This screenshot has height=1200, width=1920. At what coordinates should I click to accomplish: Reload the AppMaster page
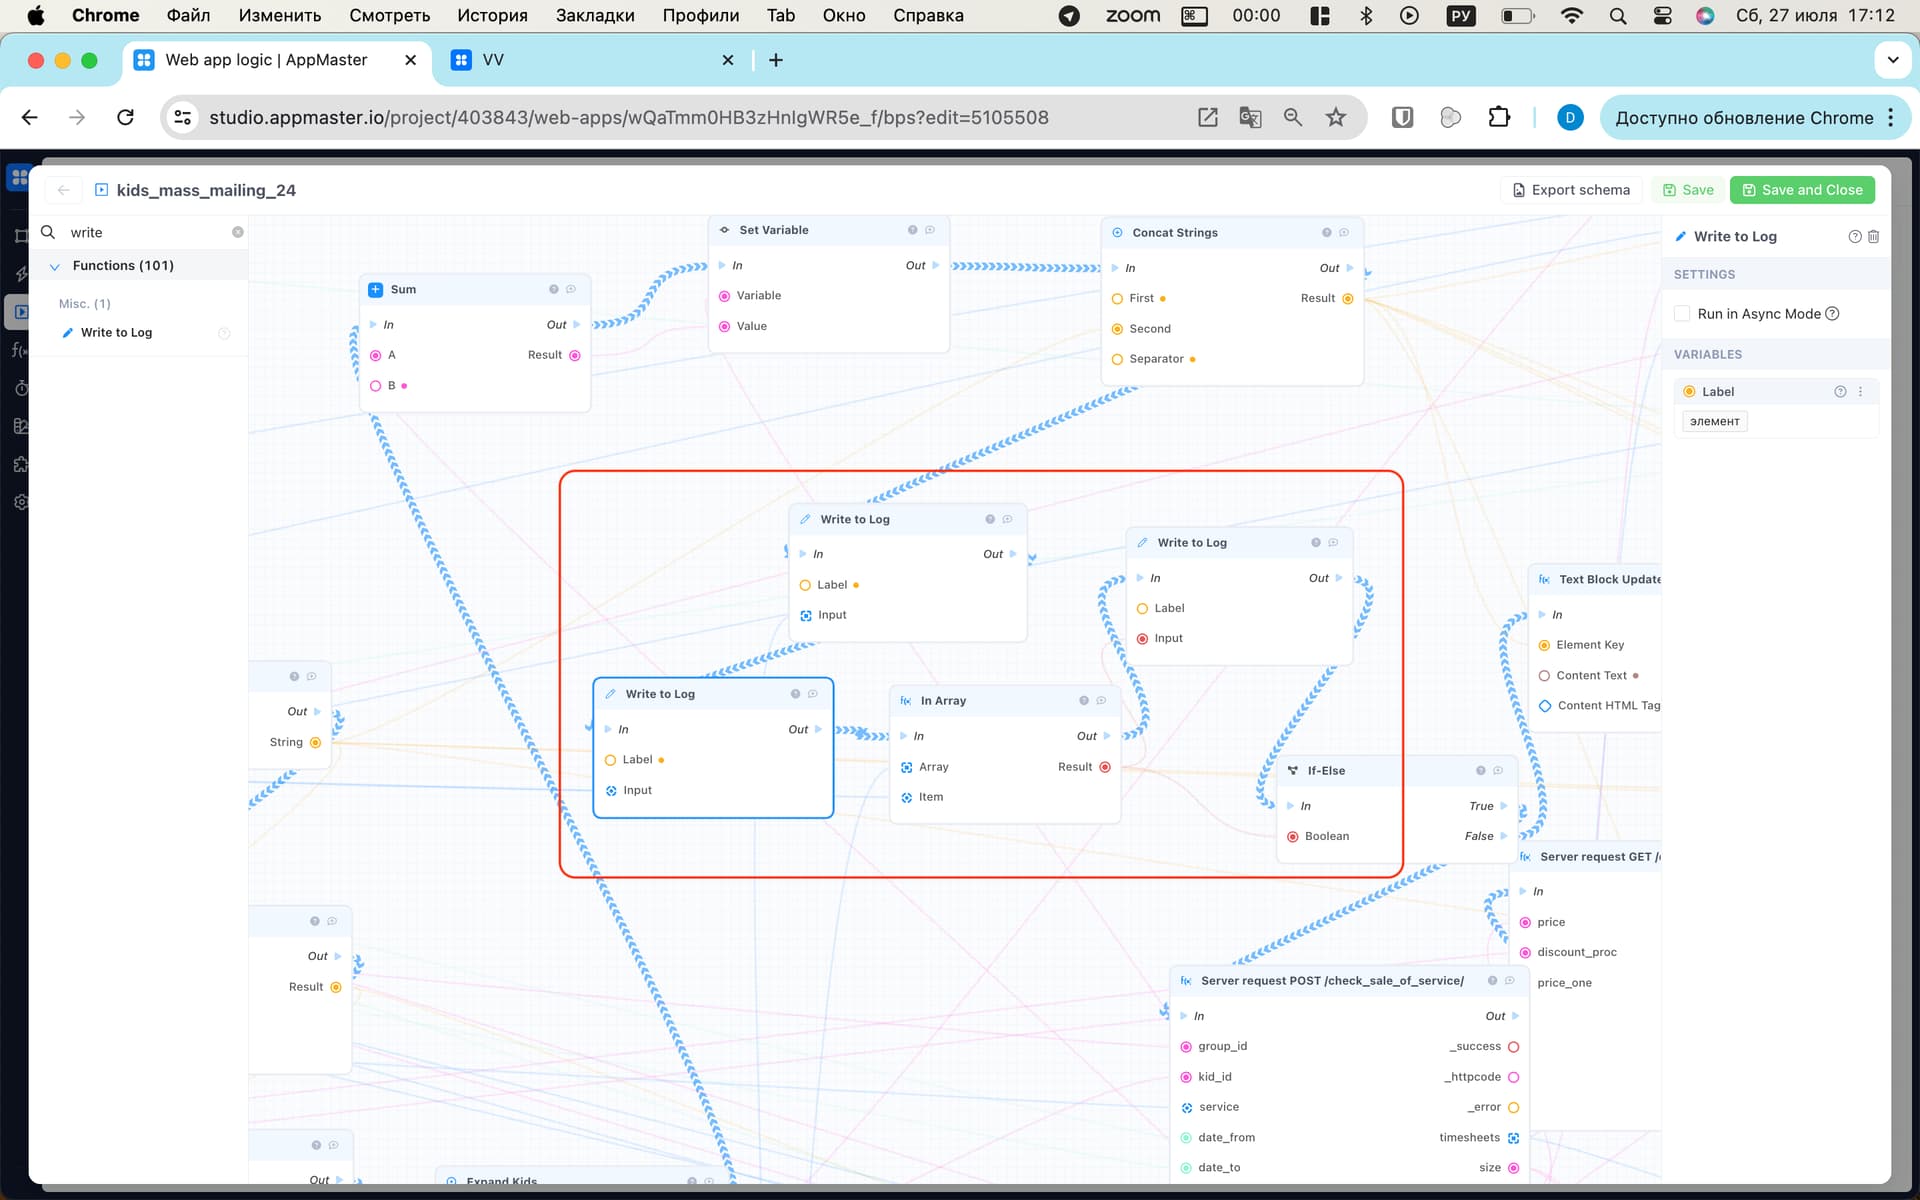tap(125, 117)
